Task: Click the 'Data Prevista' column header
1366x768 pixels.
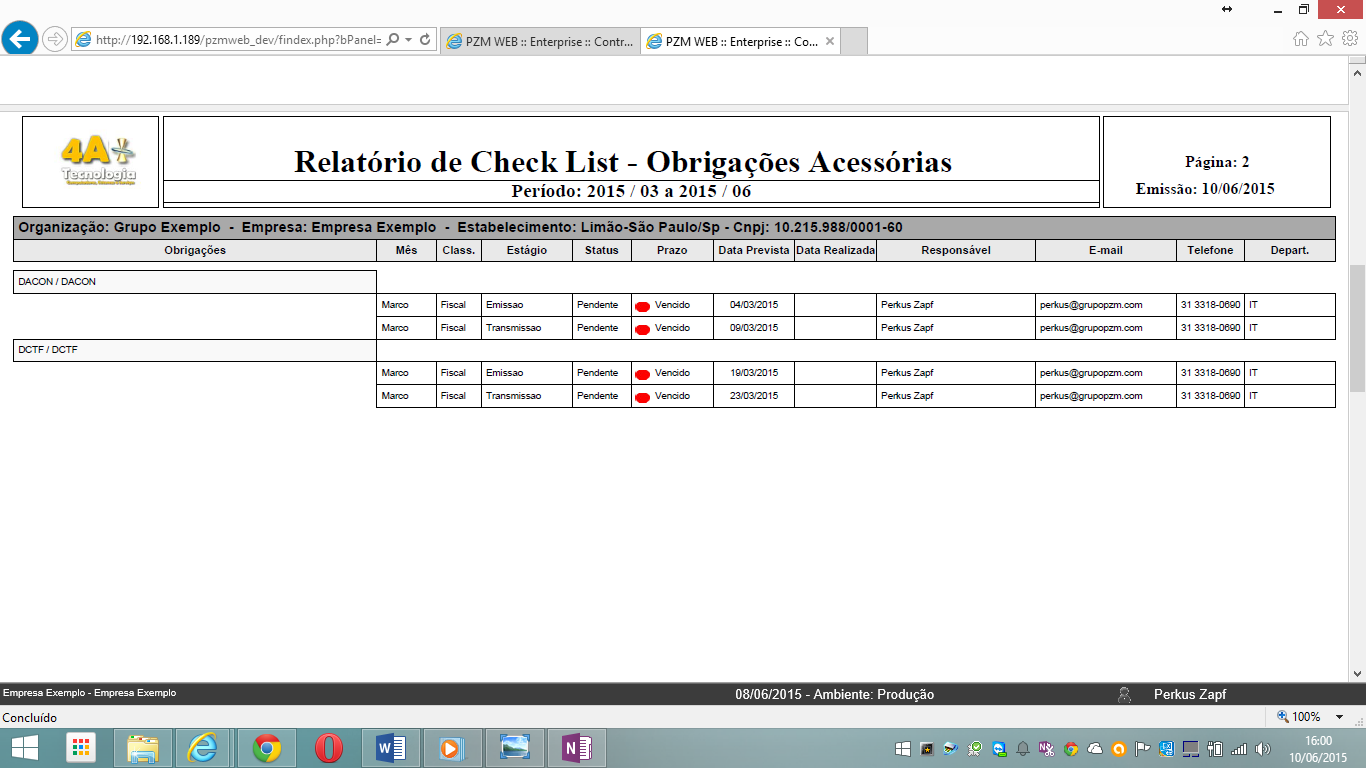Action: [x=754, y=250]
